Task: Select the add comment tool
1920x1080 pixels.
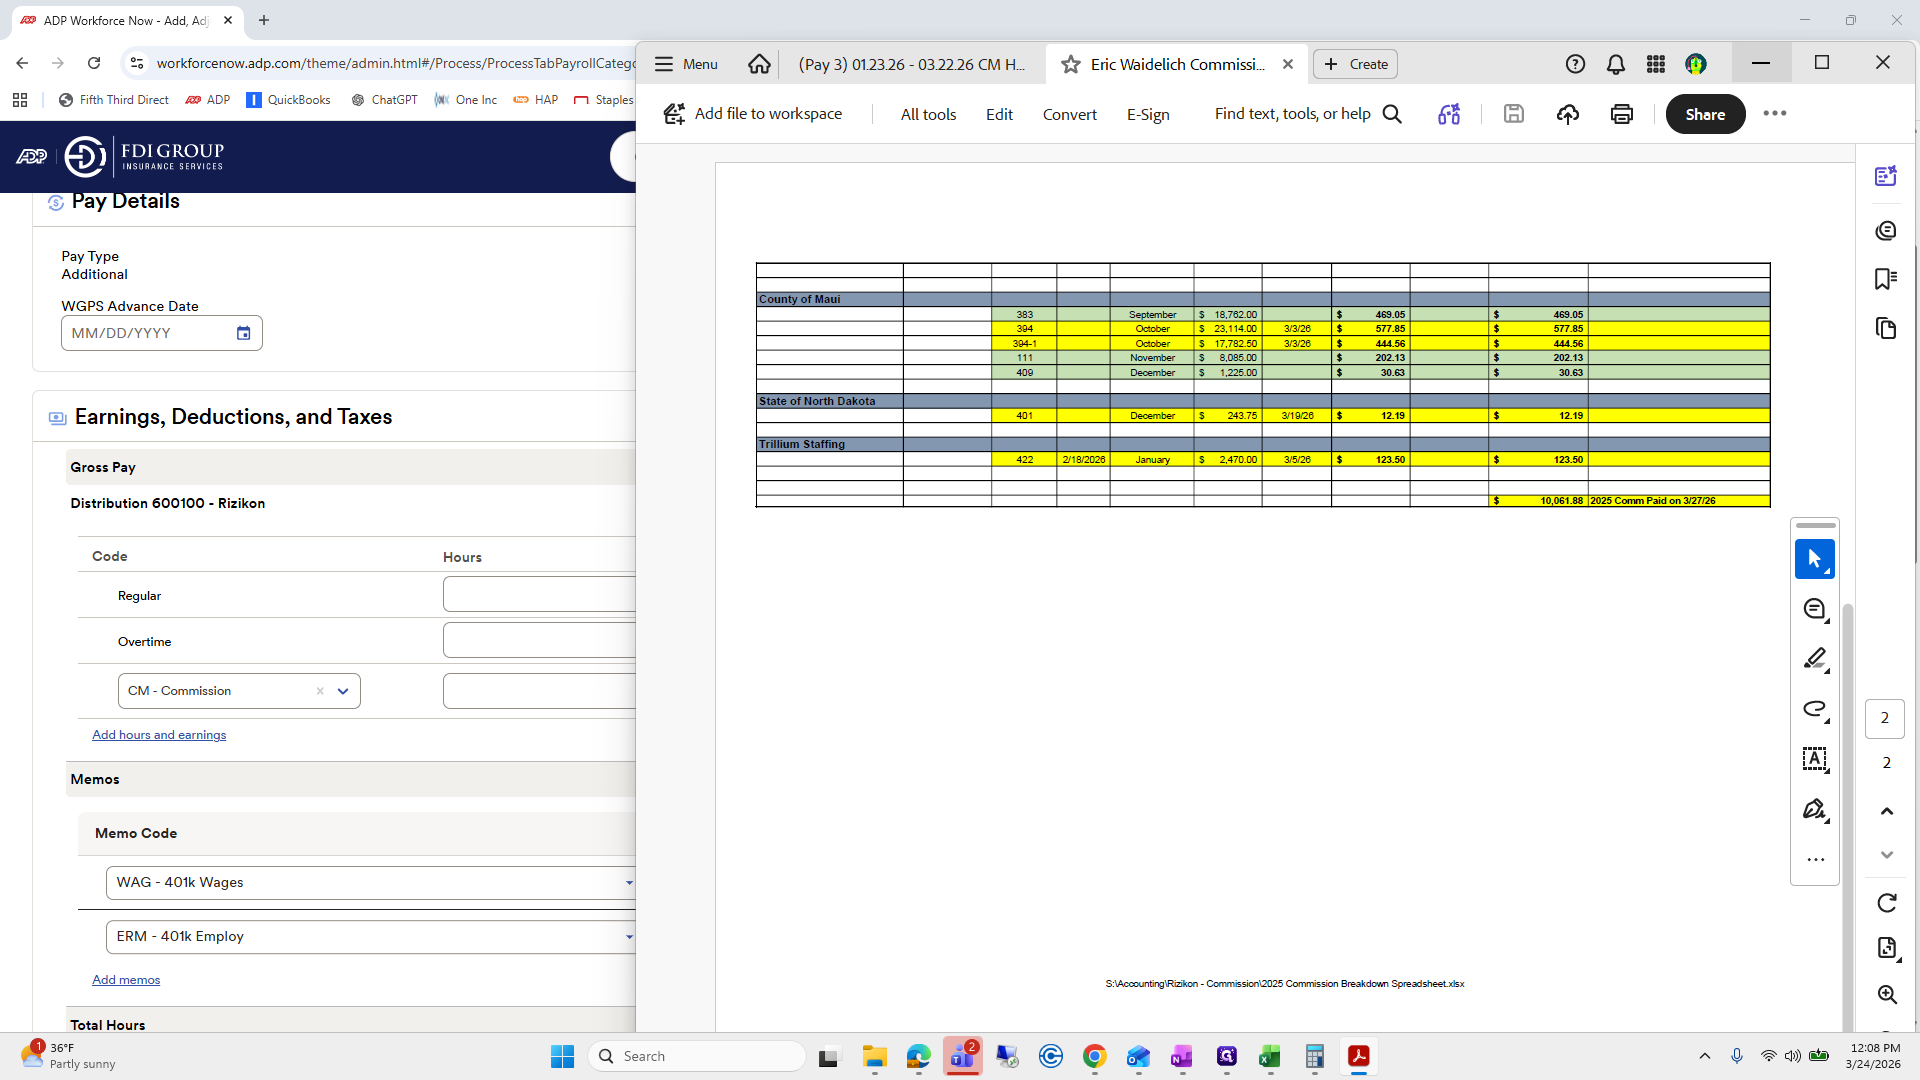Action: click(x=1814, y=609)
